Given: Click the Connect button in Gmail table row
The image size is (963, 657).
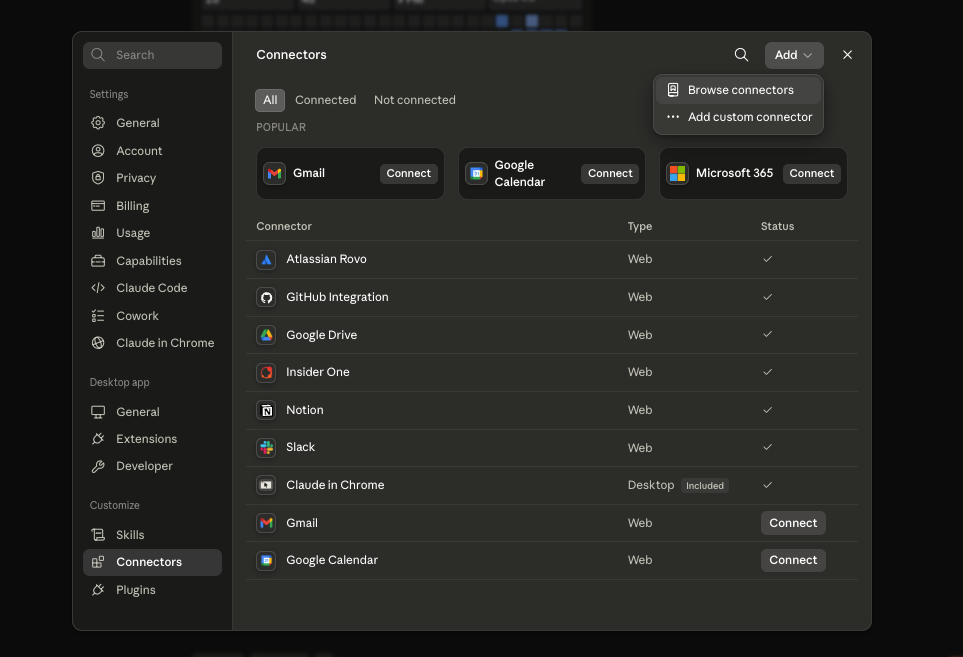Looking at the screenshot, I should click(793, 523).
